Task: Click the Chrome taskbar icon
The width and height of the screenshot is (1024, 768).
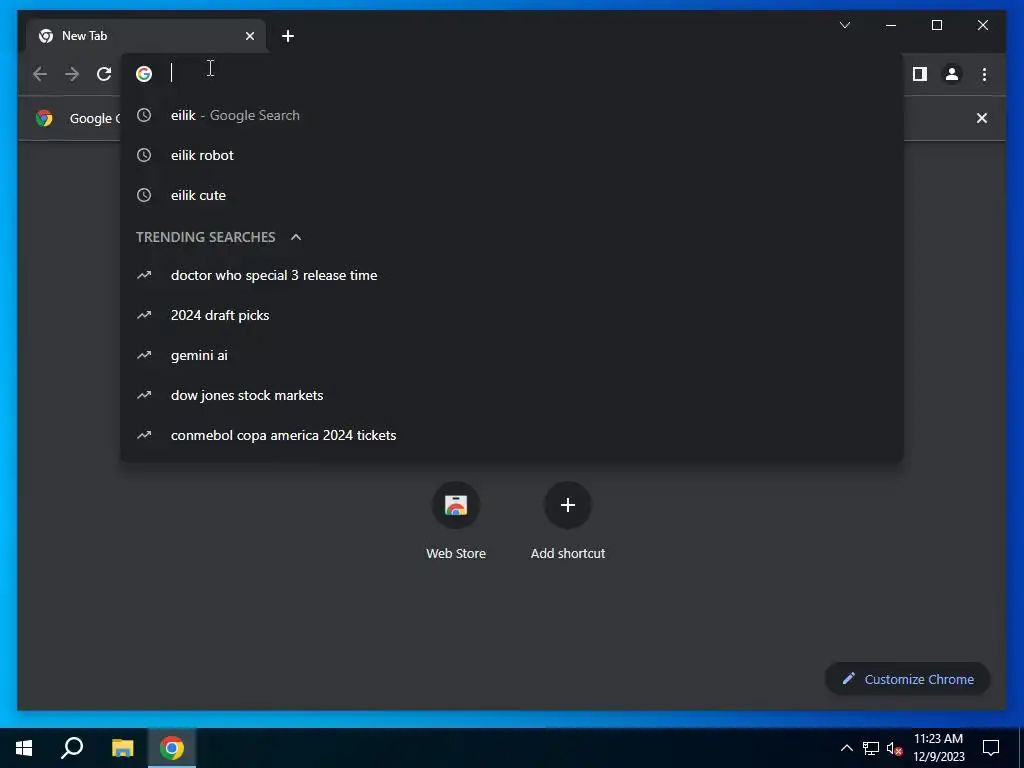Action: (172, 748)
